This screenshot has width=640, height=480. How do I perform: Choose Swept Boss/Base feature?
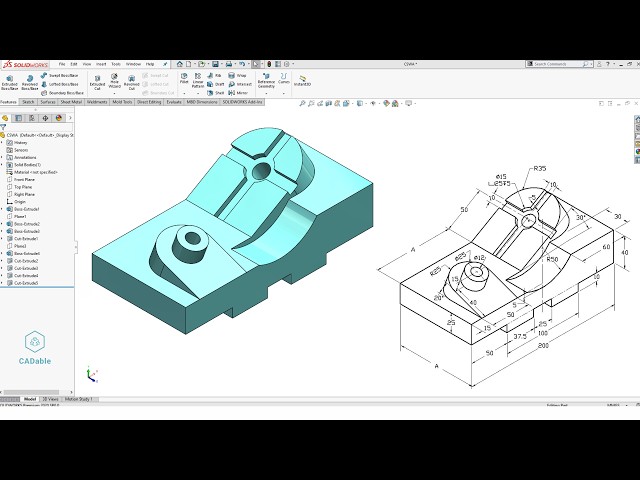pos(60,76)
